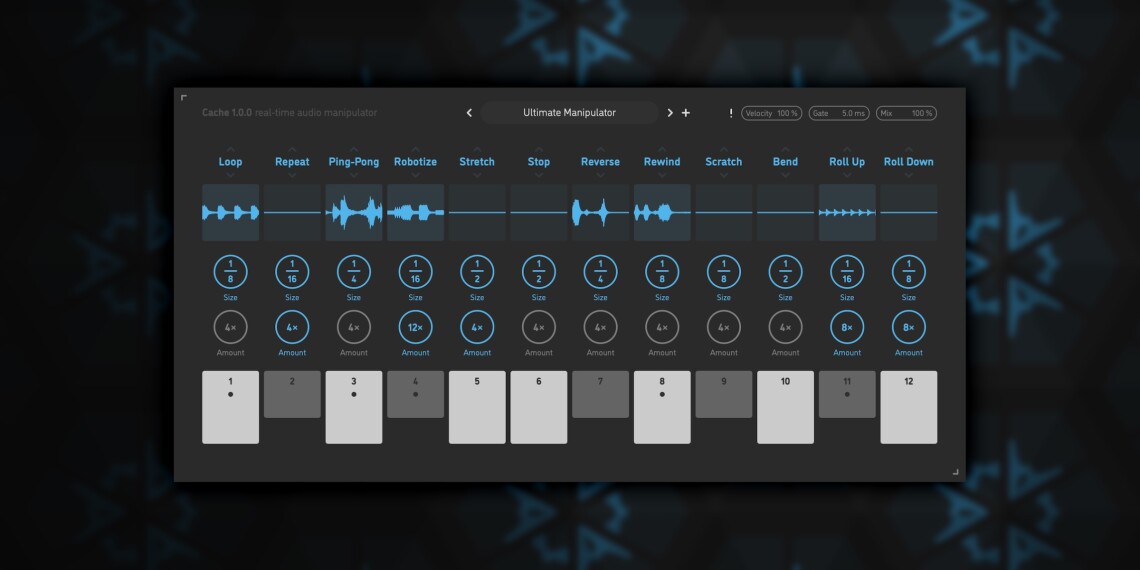Image resolution: width=1140 pixels, height=570 pixels.
Task: Click the exclamation mark icon
Action: click(x=731, y=113)
